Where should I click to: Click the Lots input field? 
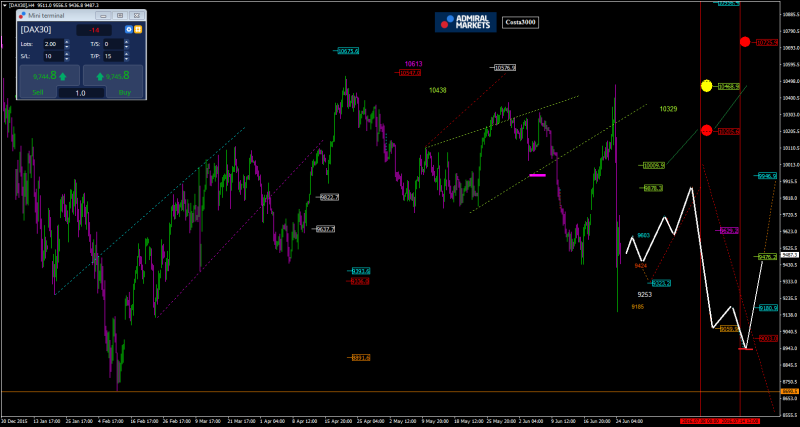(x=51, y=44)
